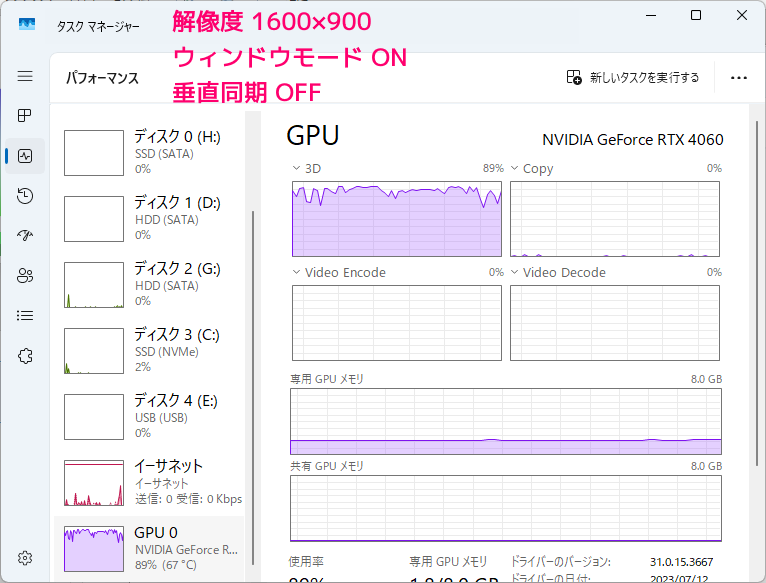Click the 送信: 0 受信: 0 Kbps text

point(189,499)
